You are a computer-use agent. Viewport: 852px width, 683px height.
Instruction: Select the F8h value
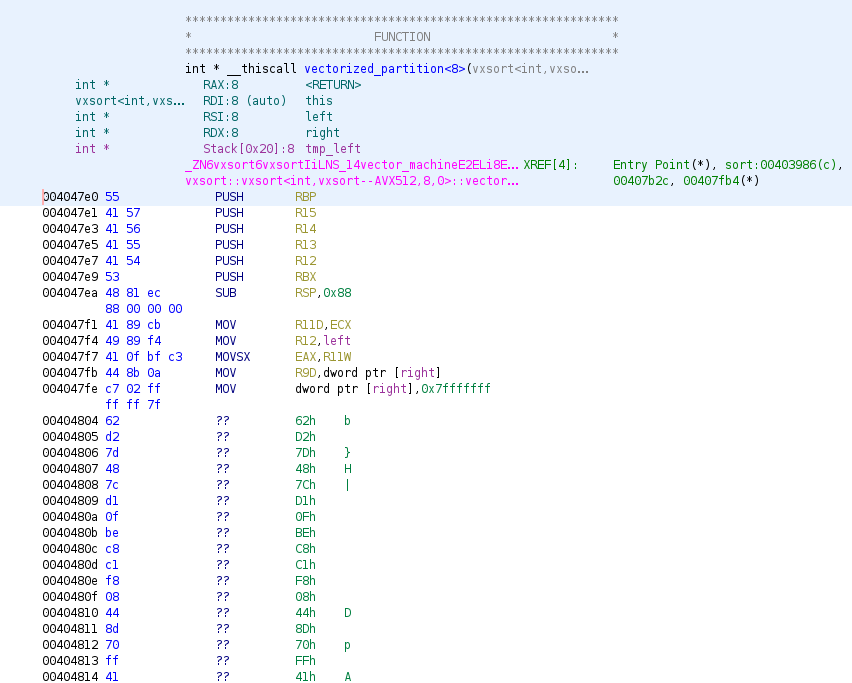[x=305, y=581]
